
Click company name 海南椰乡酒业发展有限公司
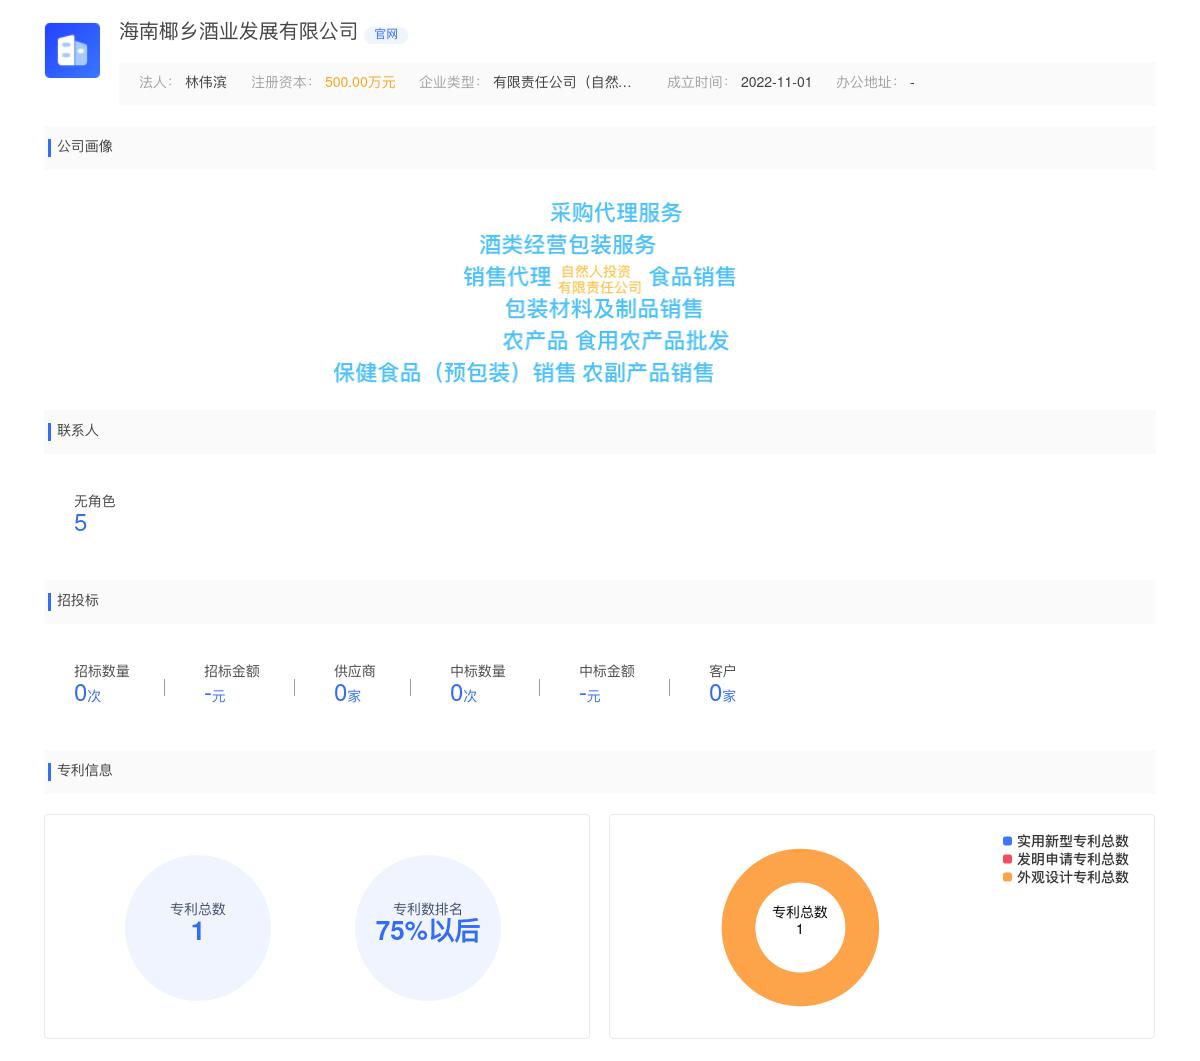pyautogui.click(x=239, y=31)
